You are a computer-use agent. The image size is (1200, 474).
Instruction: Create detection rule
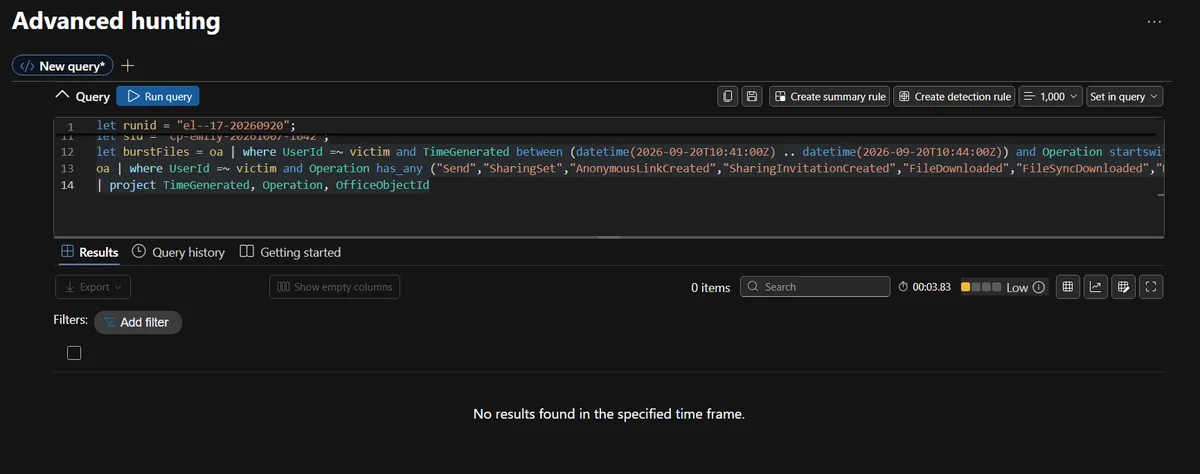click(x=954, y=96)
